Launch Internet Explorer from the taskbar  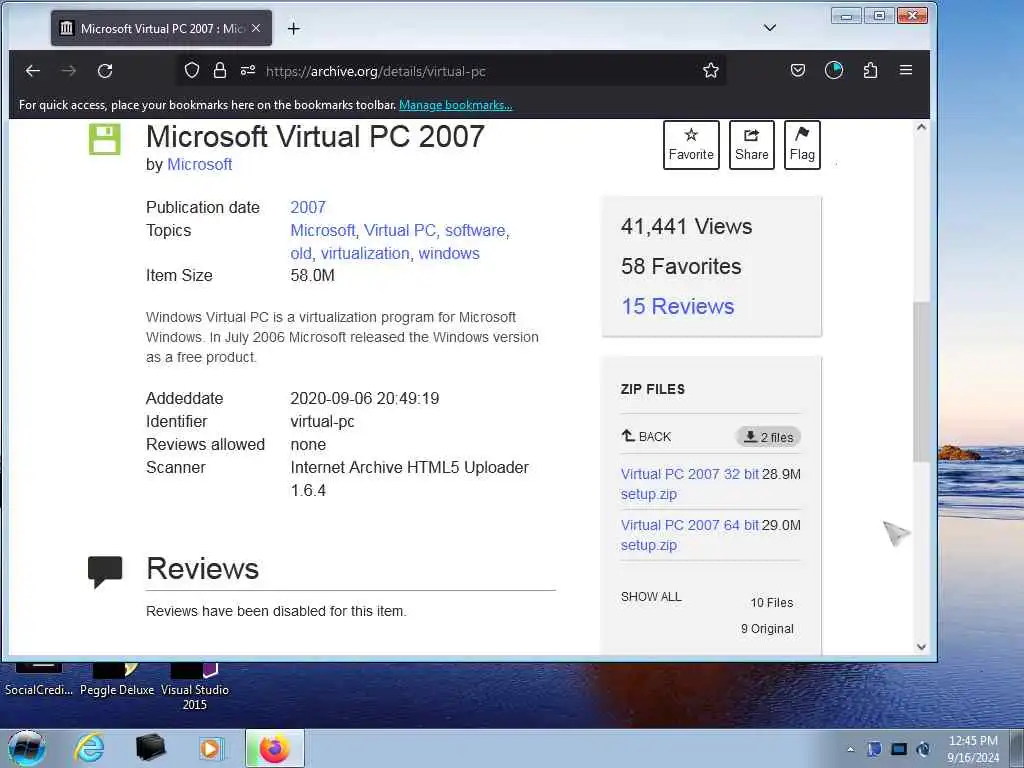pos(89,748)
